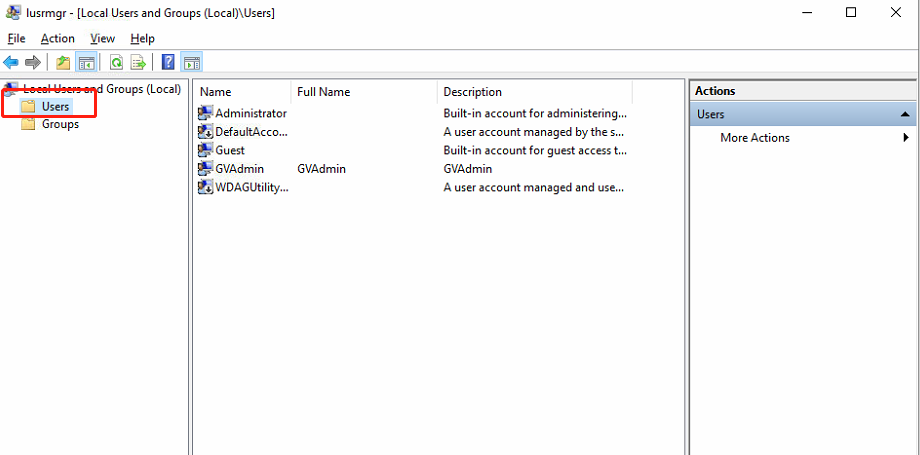Close the lusrmgr window
Screen dimensions: 920x455
896,12
